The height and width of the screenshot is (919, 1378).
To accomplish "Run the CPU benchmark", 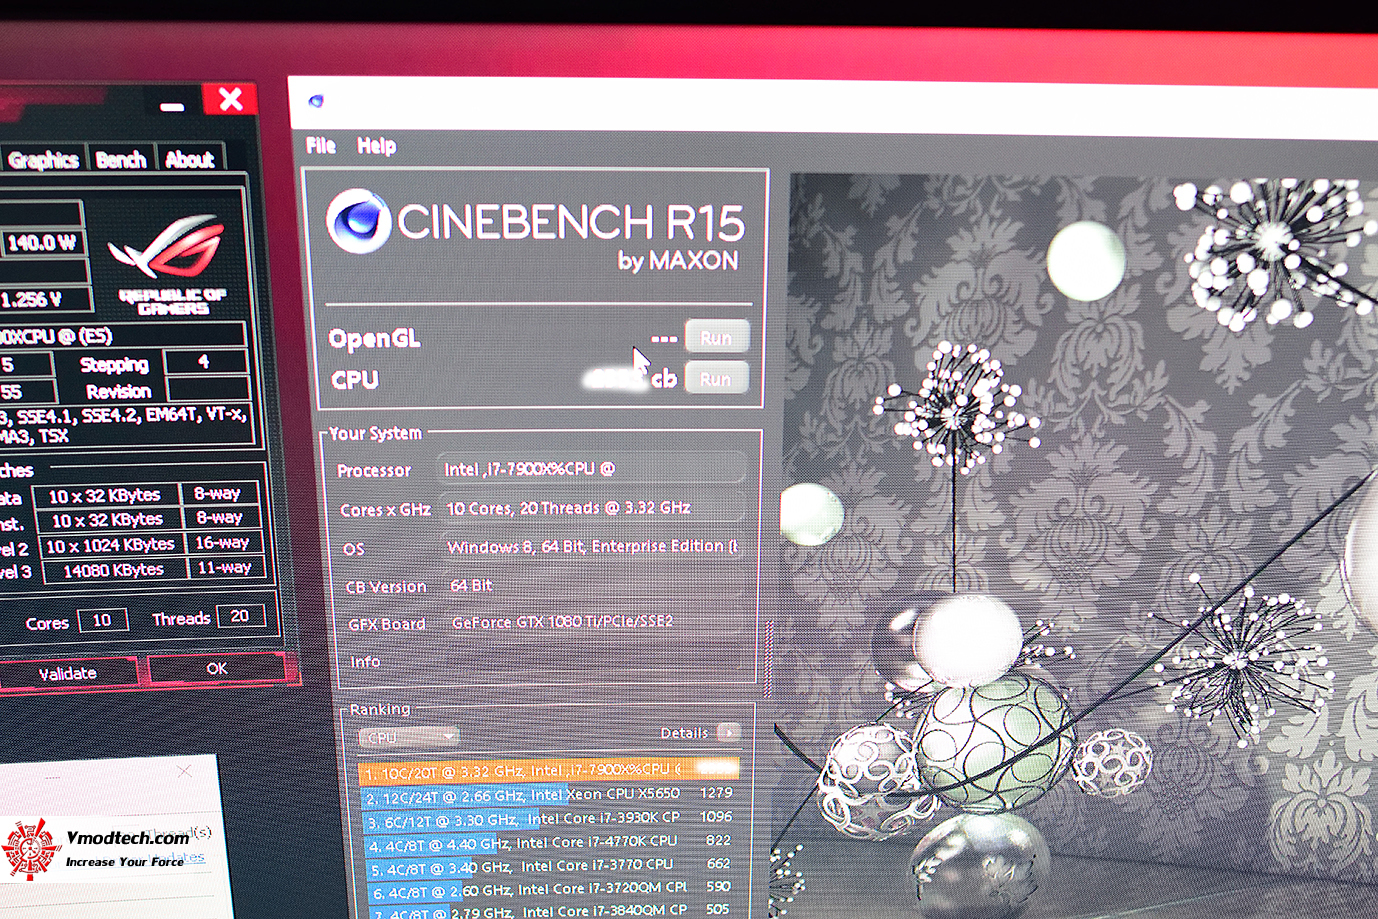I will [x=715, y=379].
